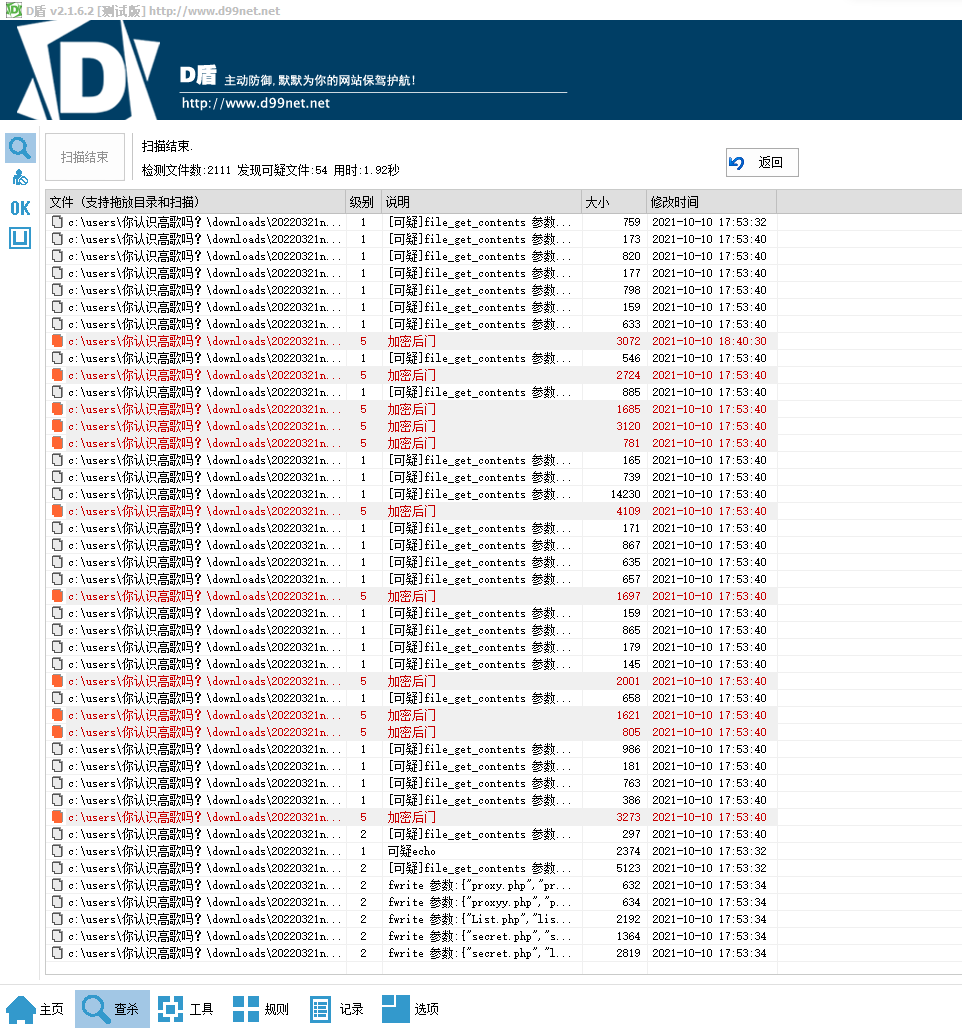Open 选项 via its bottom bar icon
962x1030 pixels.
click(x=395, y=1008)
